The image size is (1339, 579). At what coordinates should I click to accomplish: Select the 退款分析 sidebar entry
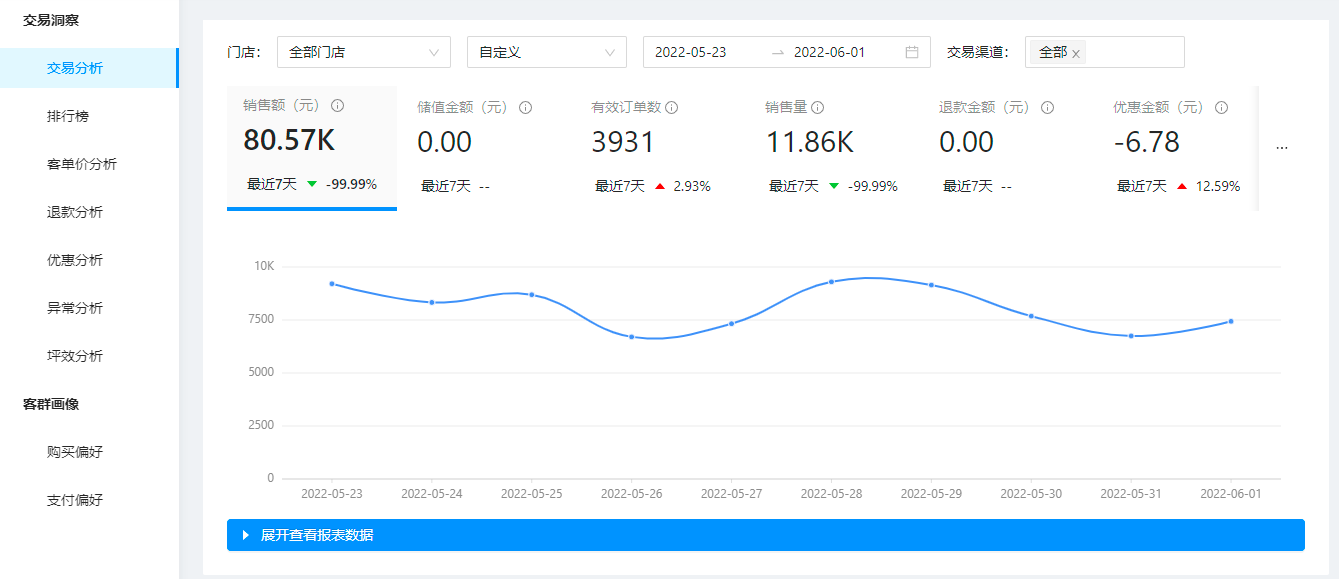(75, 212)
